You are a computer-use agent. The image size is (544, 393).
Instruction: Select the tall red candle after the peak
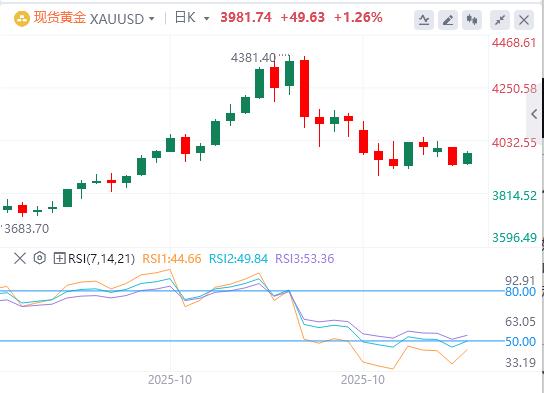pyautogui.click(x=305, y=88)
